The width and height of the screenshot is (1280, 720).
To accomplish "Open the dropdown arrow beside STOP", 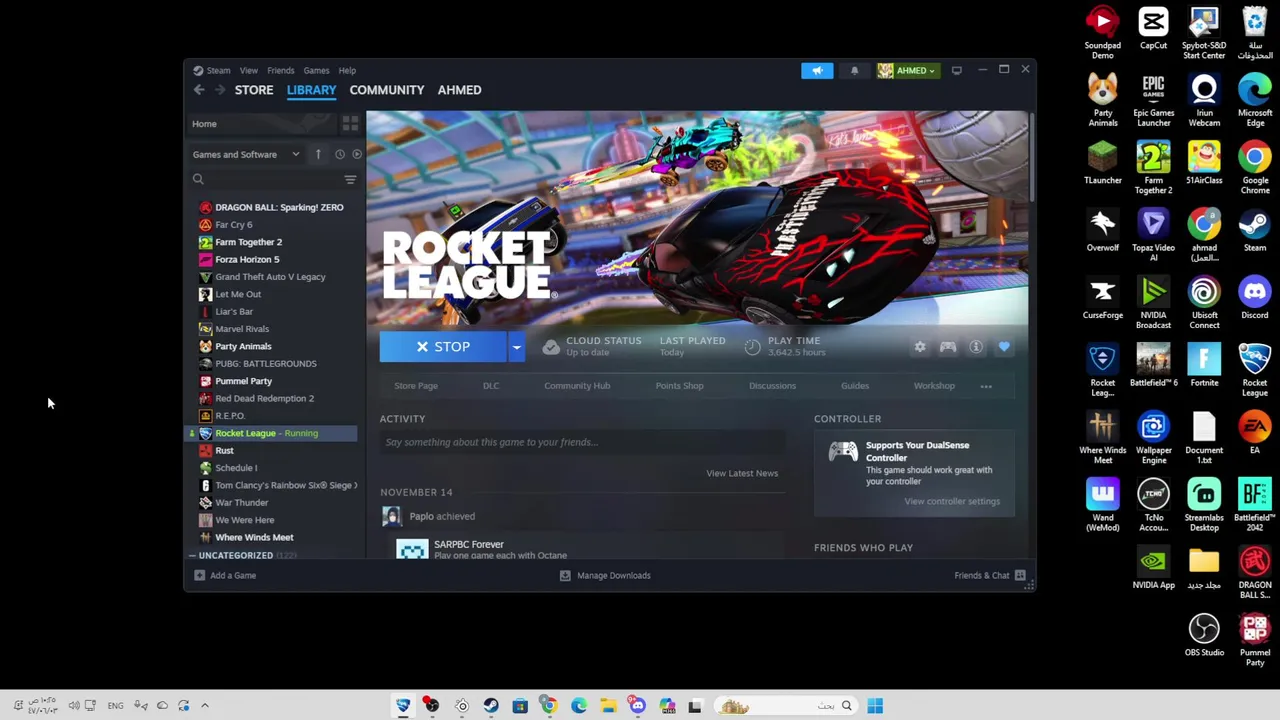I will pyautogui.click(x=516, y=347).
